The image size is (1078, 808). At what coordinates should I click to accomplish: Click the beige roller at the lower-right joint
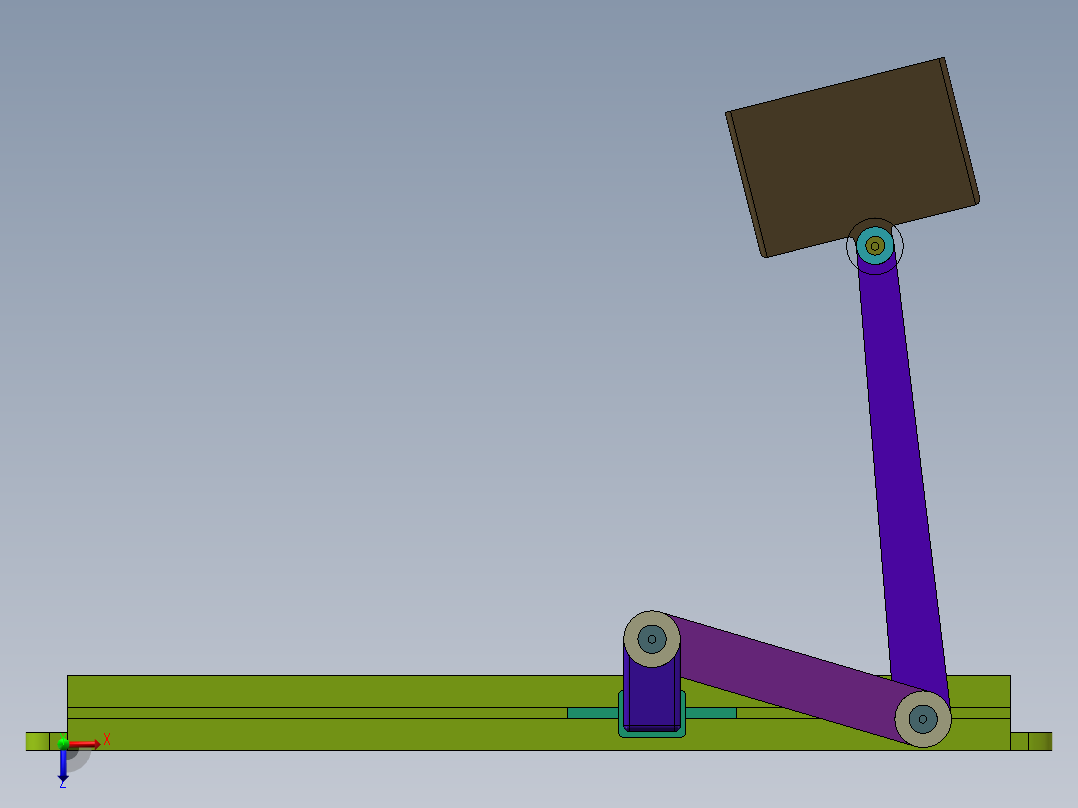(923, 719)
